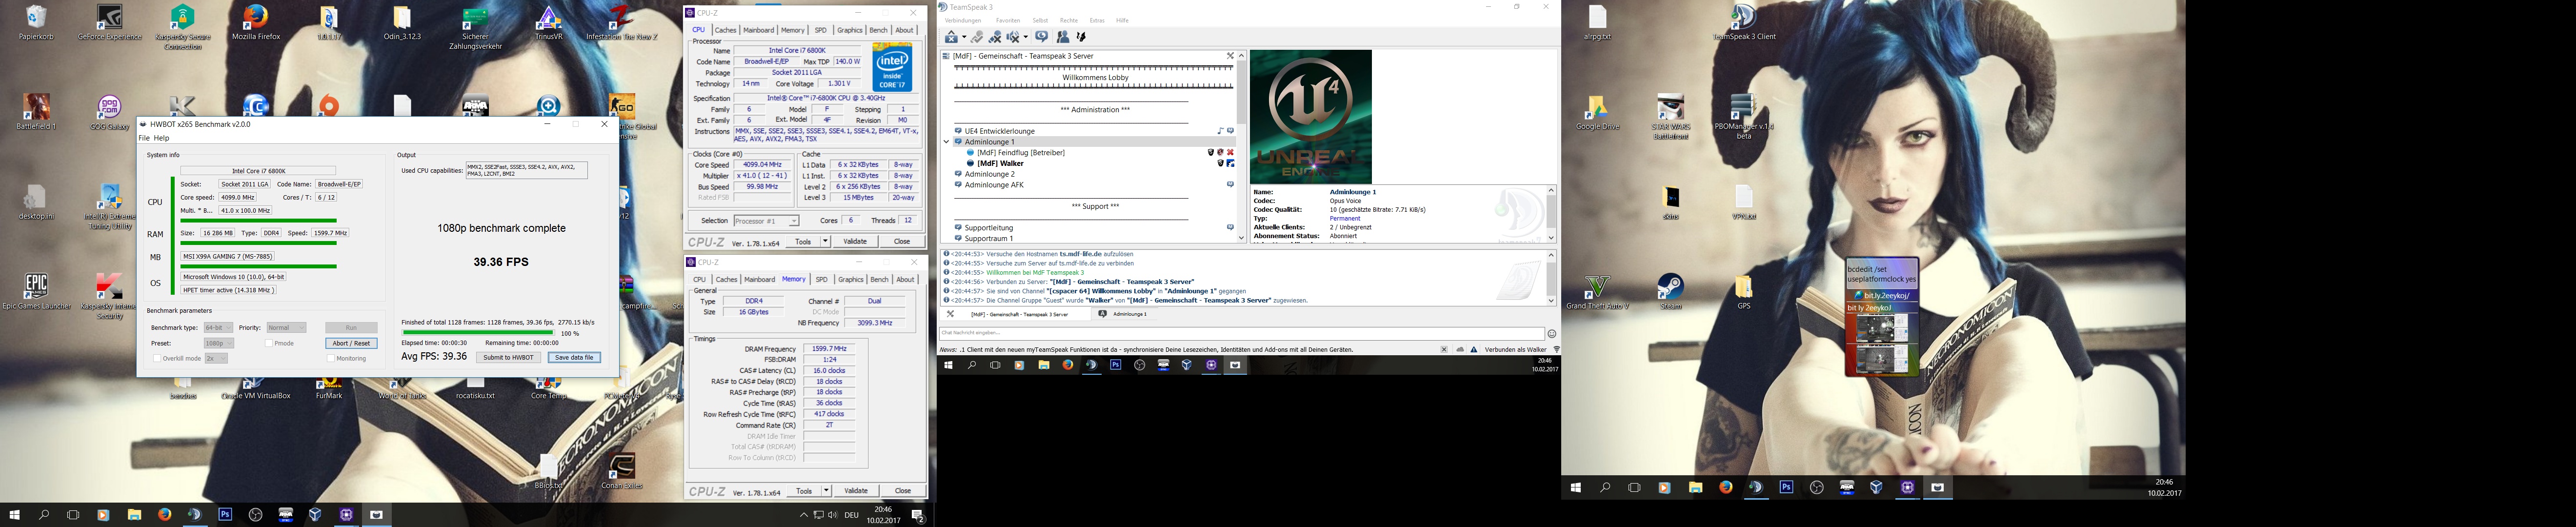This screenshot has height=527, width=2576.
Task: Tick the Pmode checkbox in HWBOT
Action: click(269, 343)
